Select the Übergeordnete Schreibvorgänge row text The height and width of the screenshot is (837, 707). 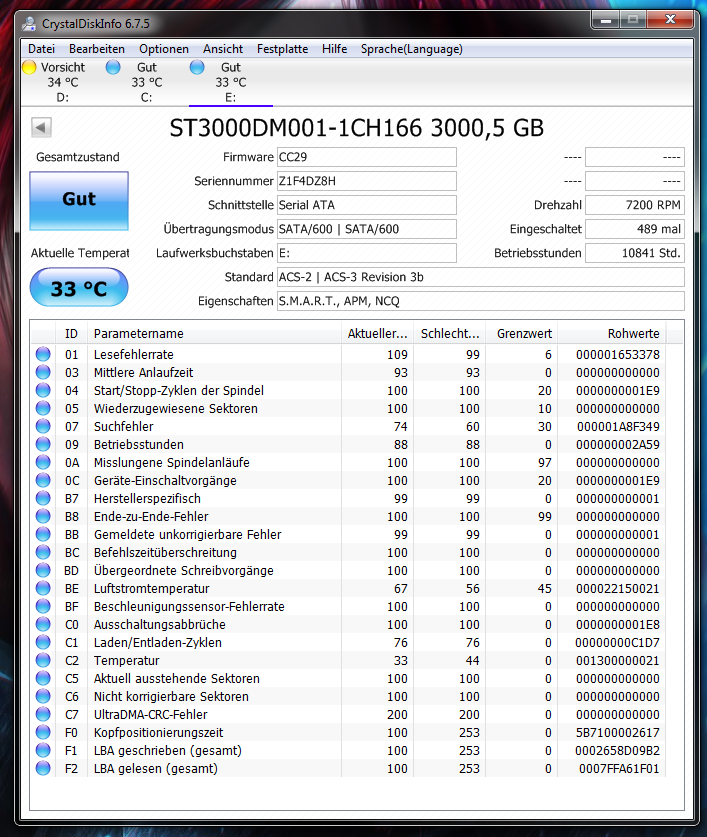[x=184, y=570]
